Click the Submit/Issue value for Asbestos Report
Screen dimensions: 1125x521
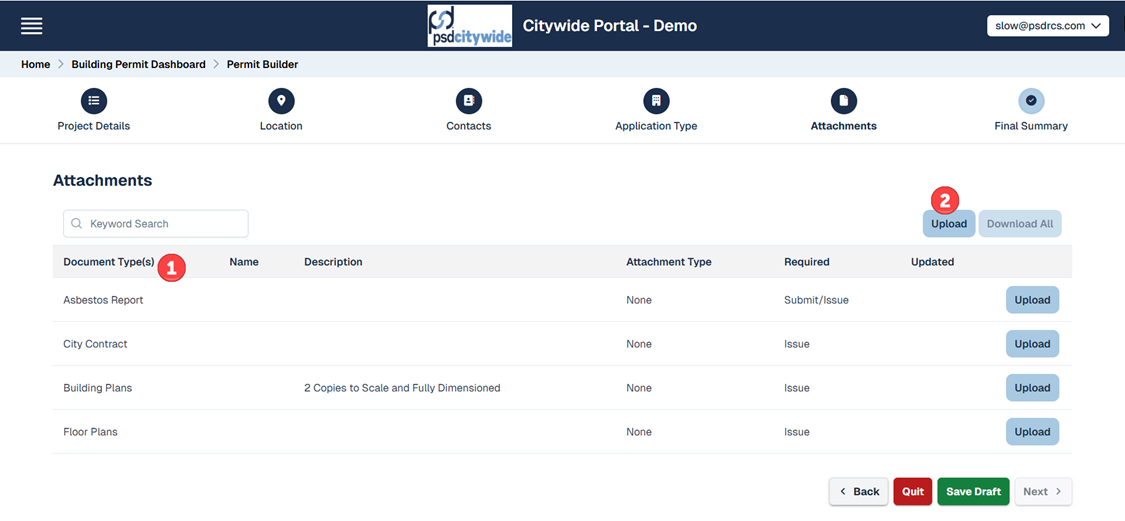coord(816,300)
